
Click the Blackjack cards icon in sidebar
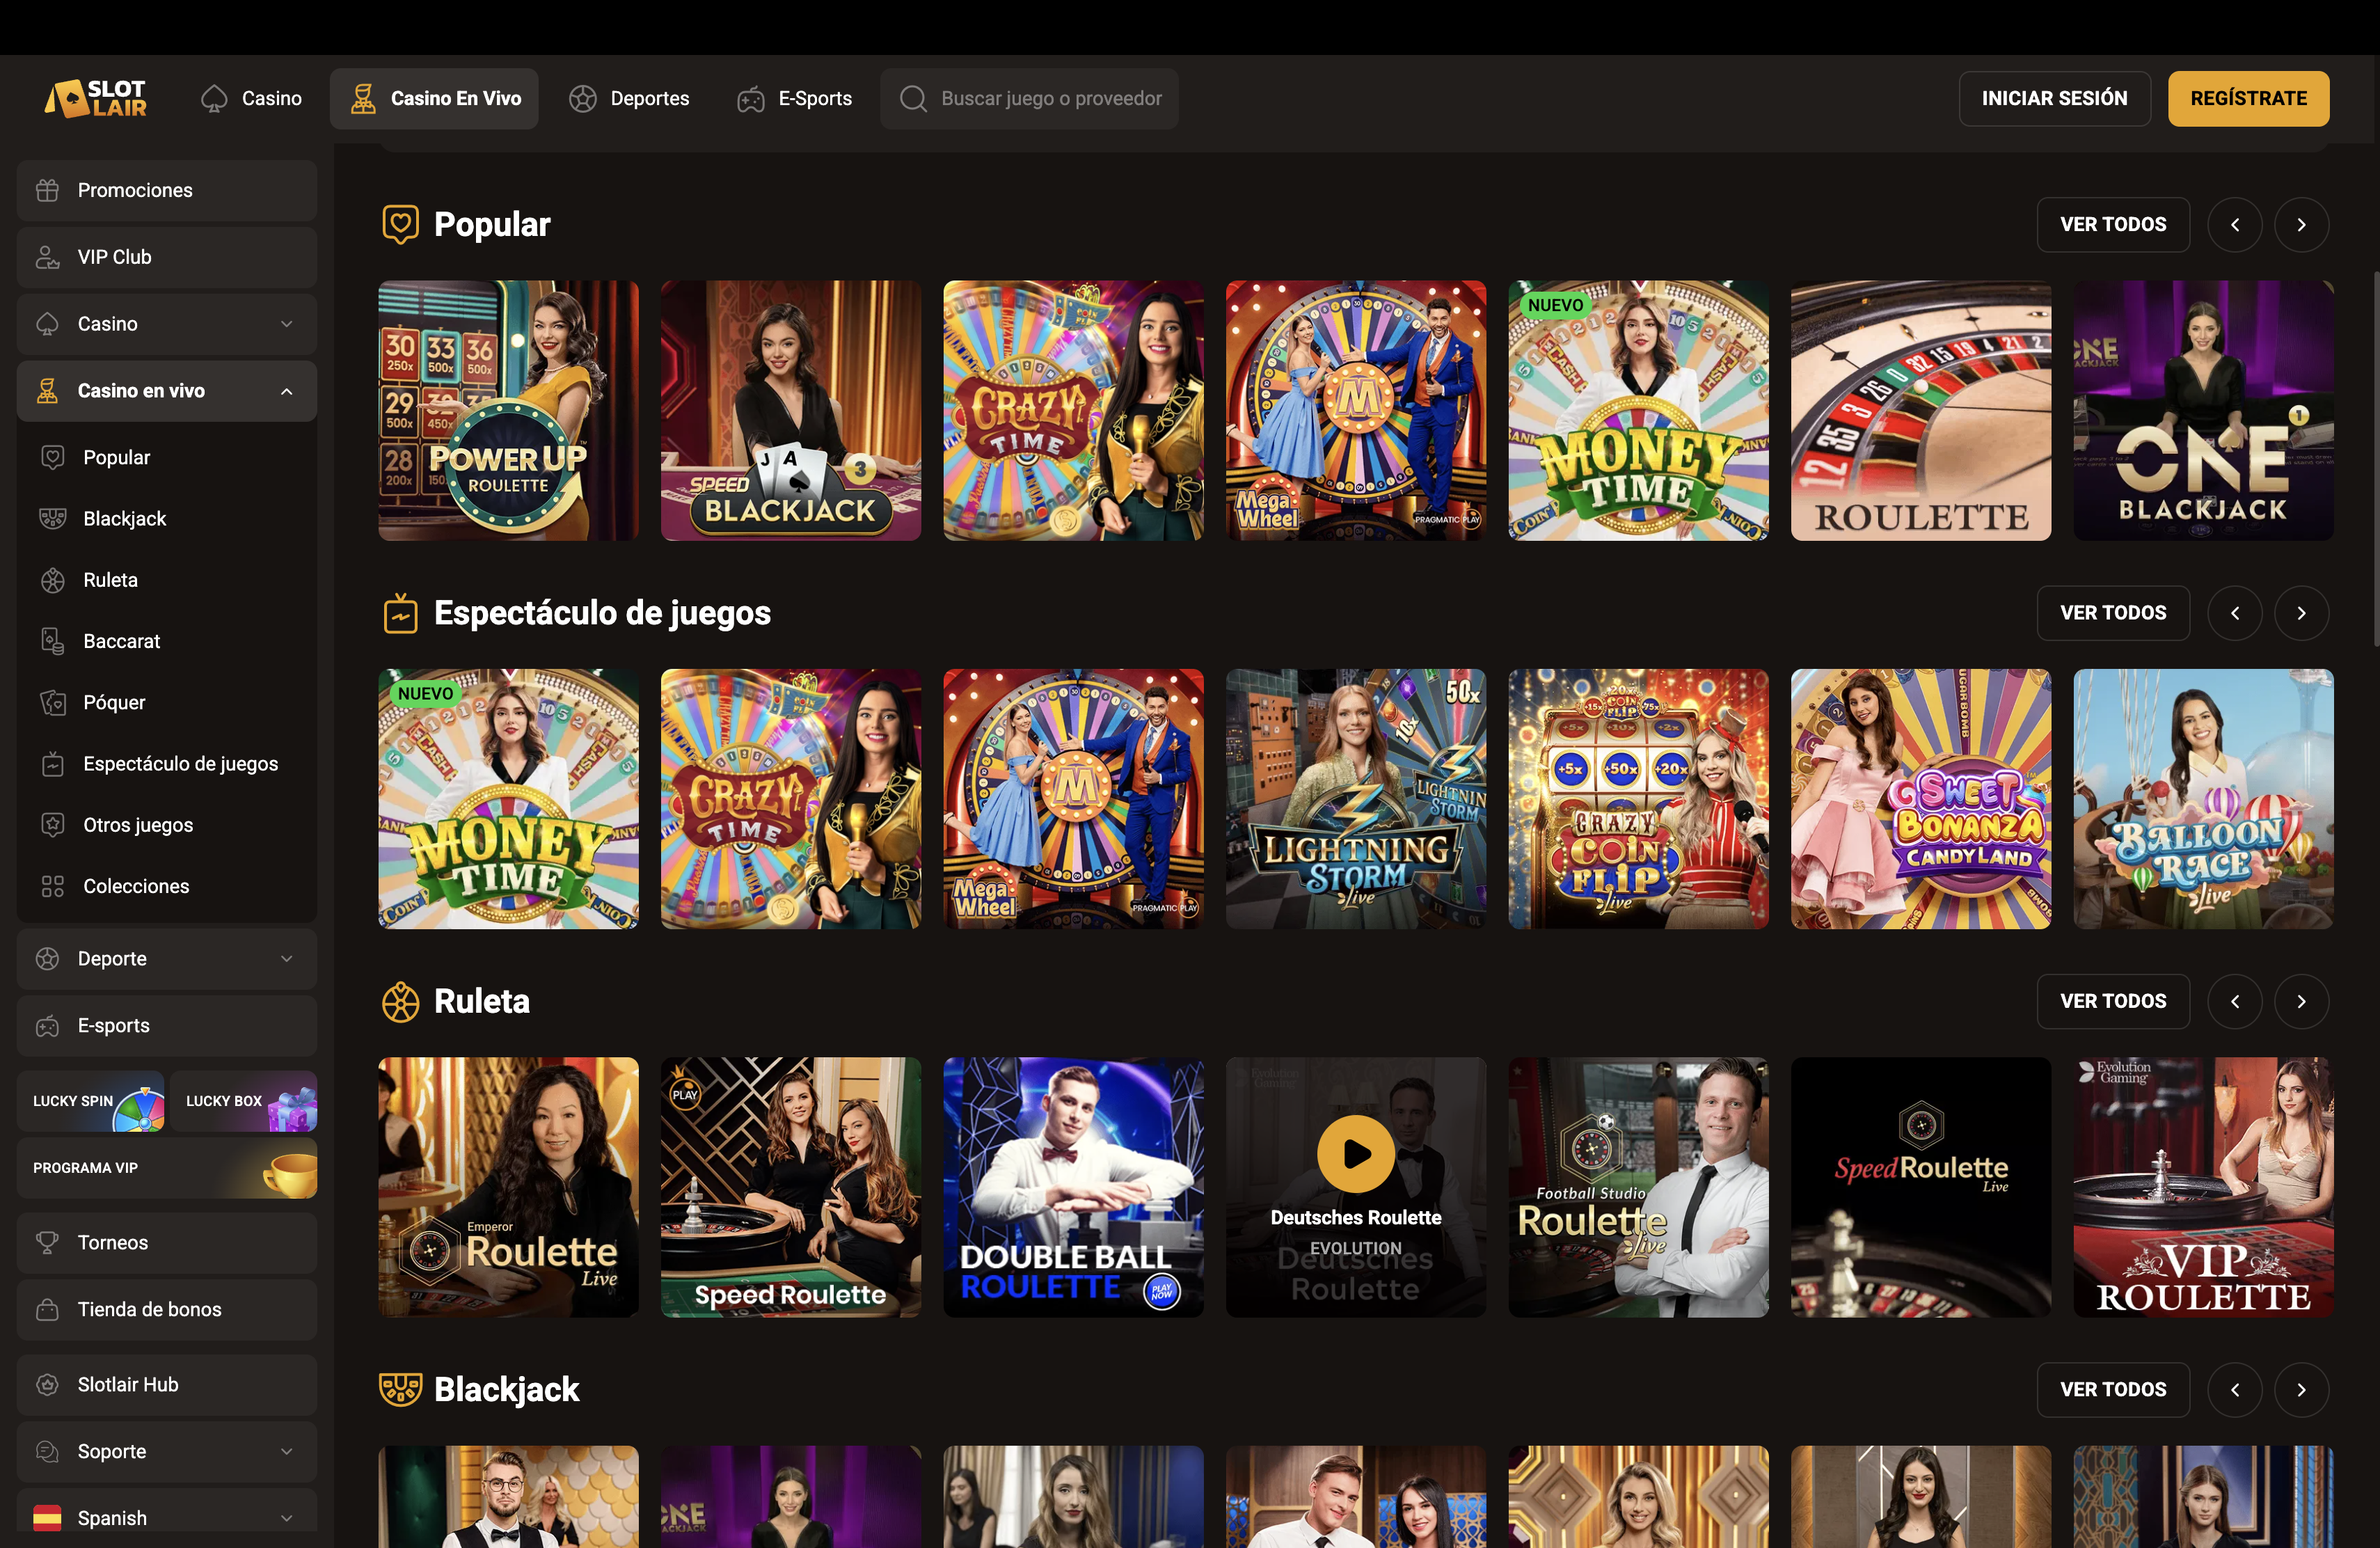[x=53, y=518]
